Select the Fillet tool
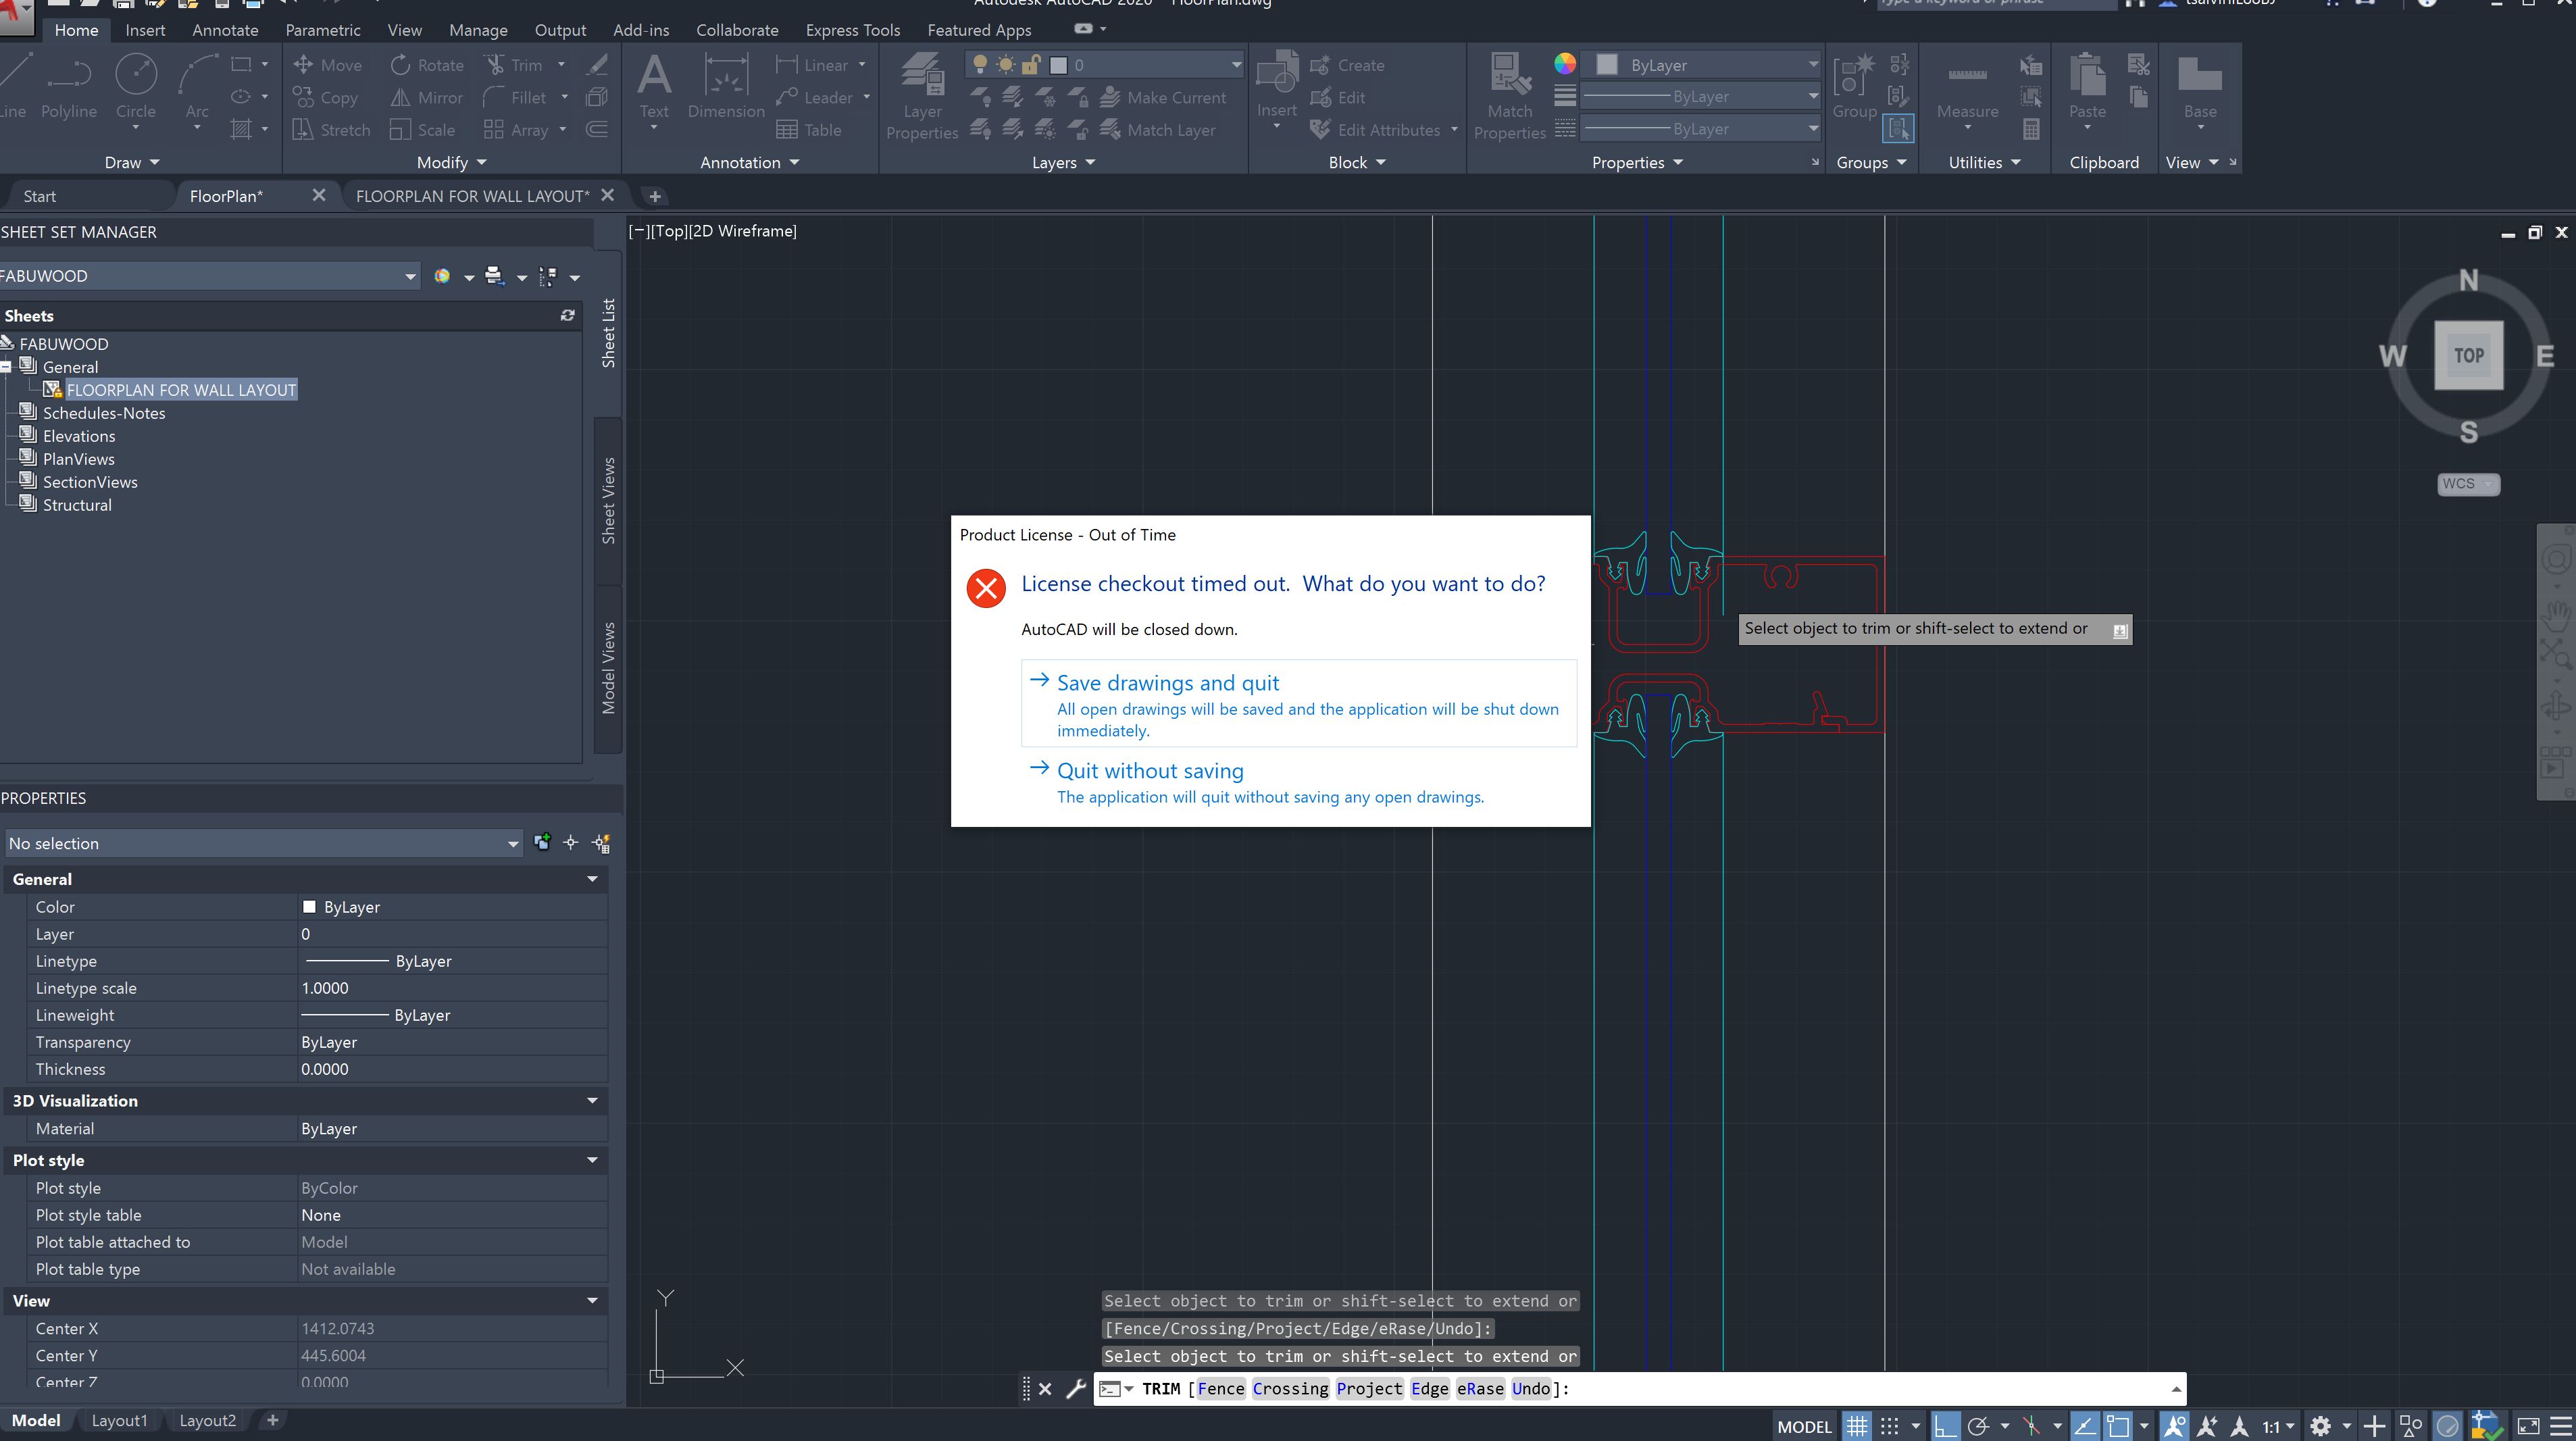 (515, 98)
